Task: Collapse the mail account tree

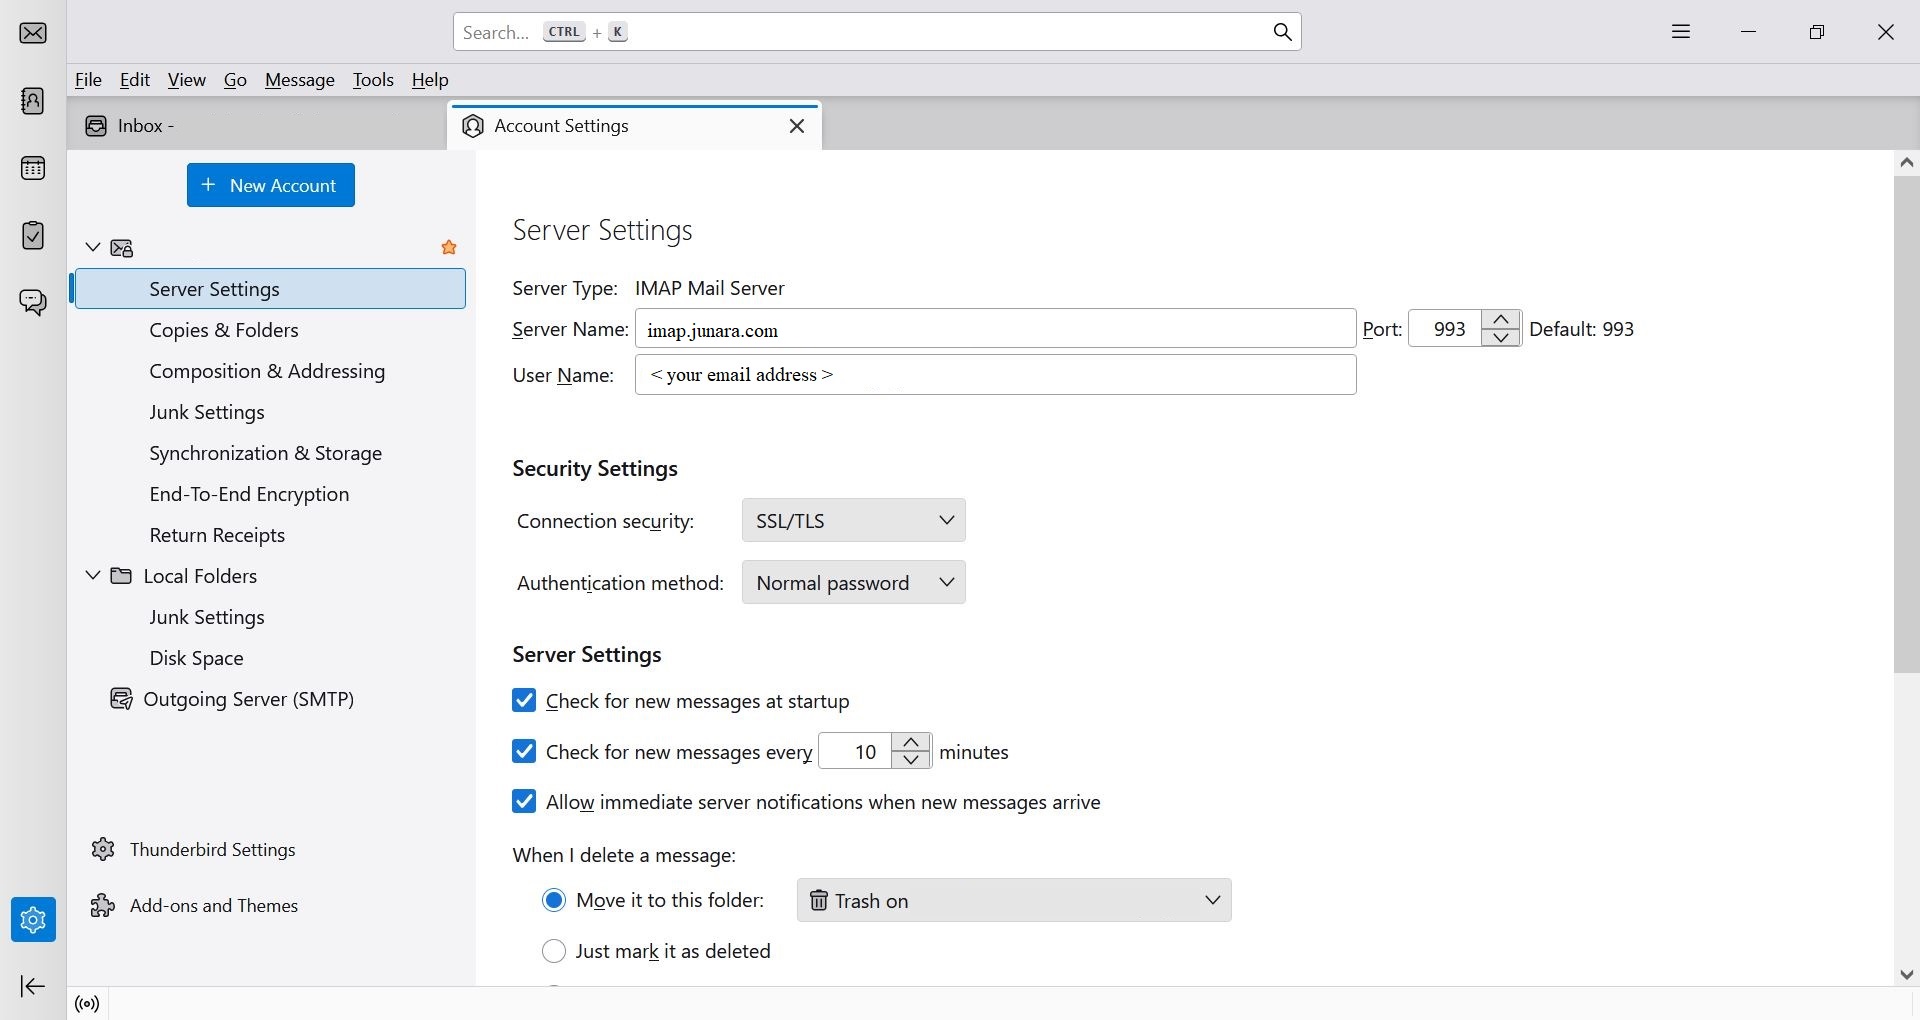Action: [x=93, y=247]
